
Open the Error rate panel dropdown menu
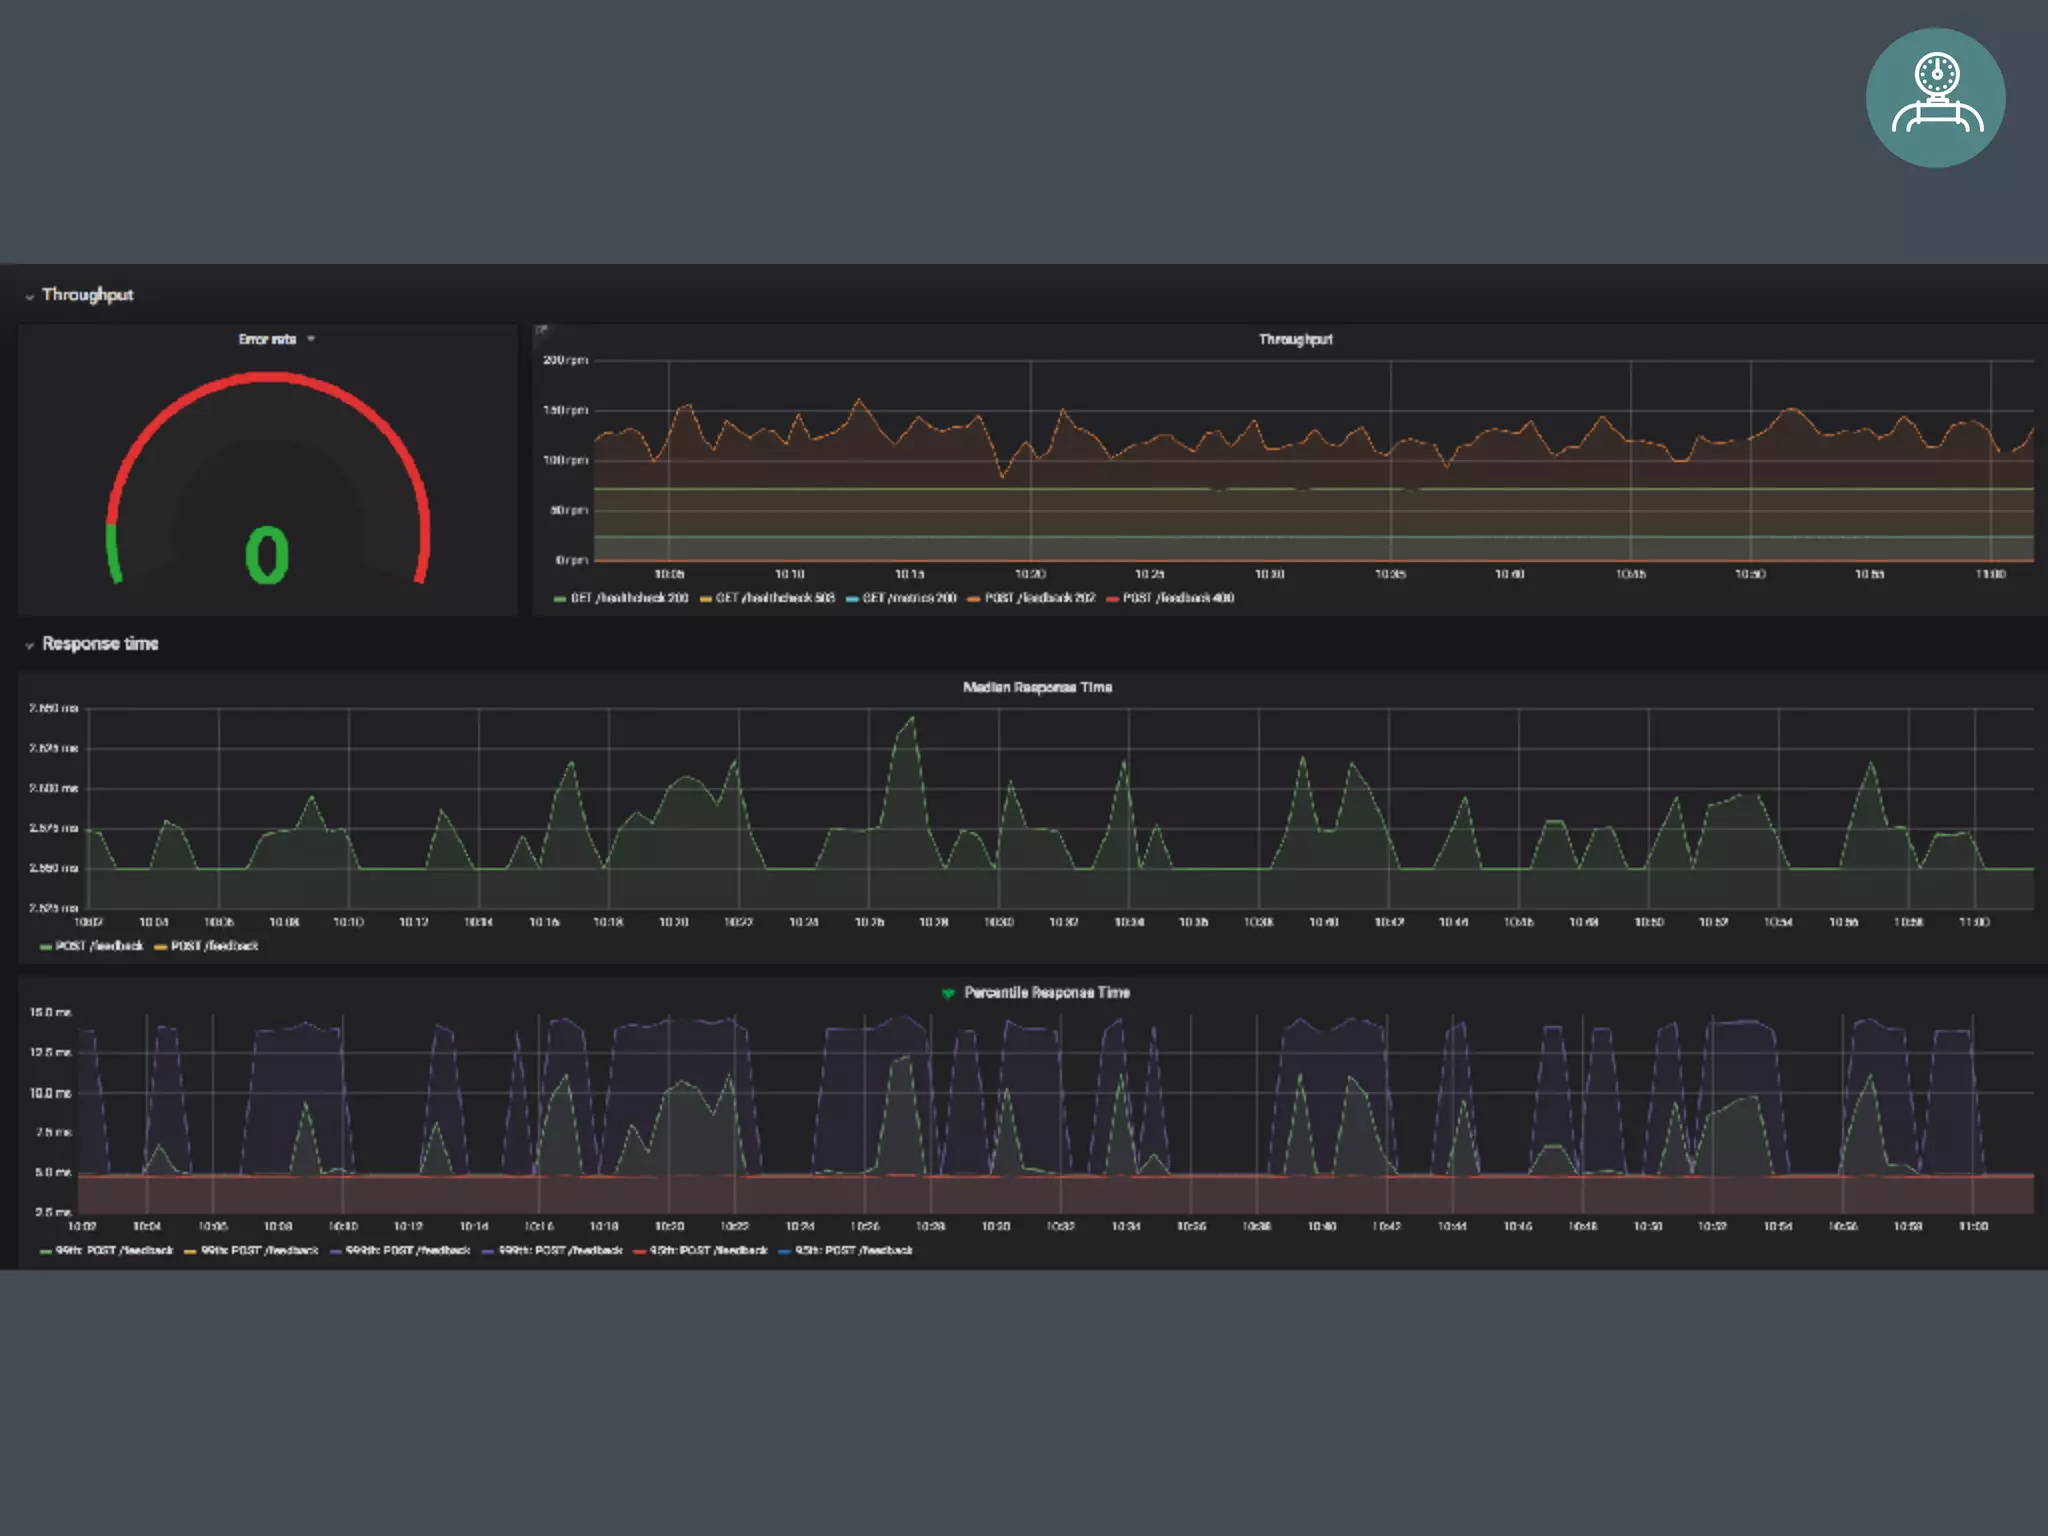click(311, 339)
